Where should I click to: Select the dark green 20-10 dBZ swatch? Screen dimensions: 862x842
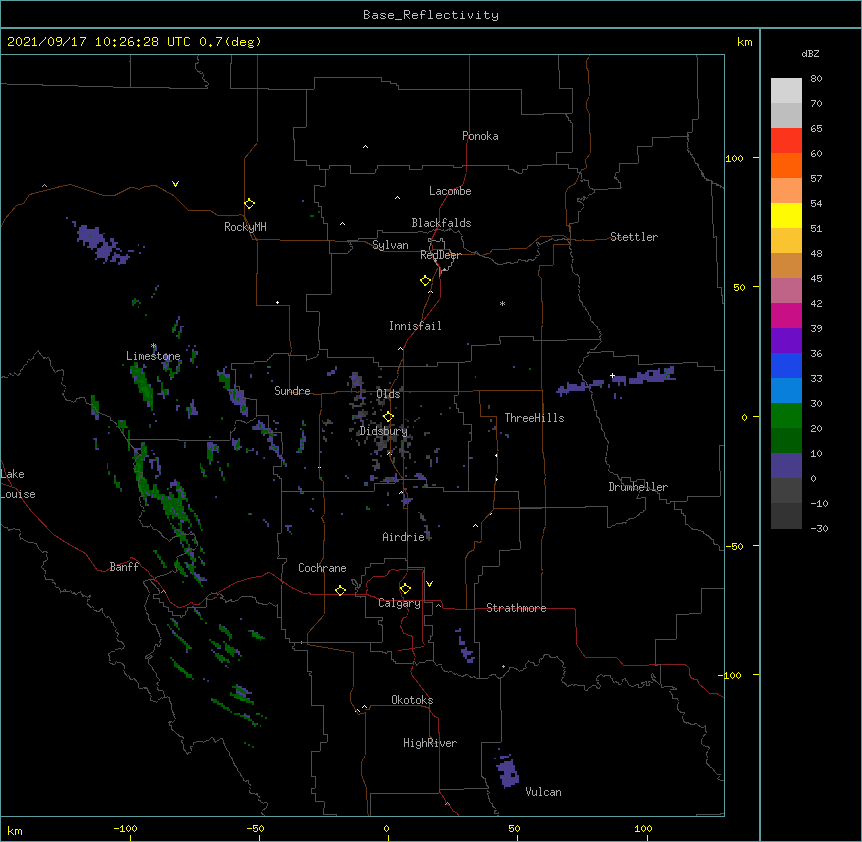pyautogui.click(x=786, y=441)
